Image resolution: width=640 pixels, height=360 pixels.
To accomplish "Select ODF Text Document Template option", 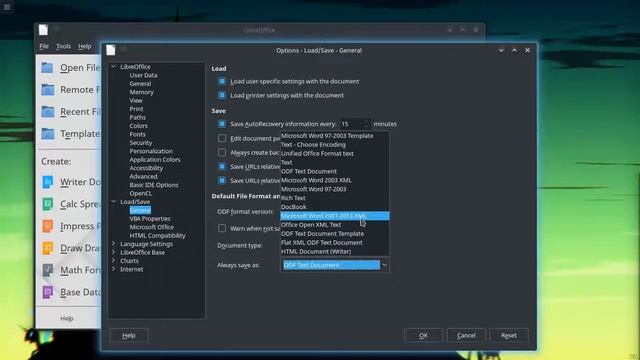I will click(335, 233).
